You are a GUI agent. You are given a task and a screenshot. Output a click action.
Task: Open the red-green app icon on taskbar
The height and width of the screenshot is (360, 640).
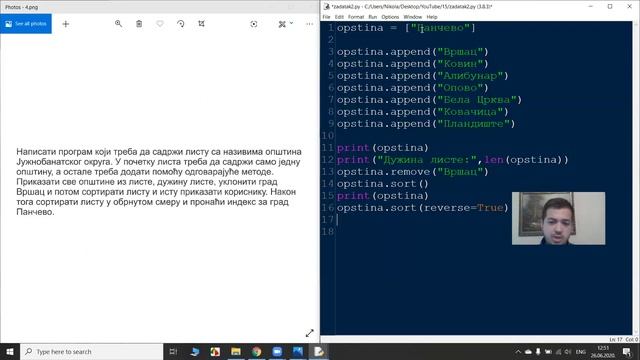(x=215, y=351)
